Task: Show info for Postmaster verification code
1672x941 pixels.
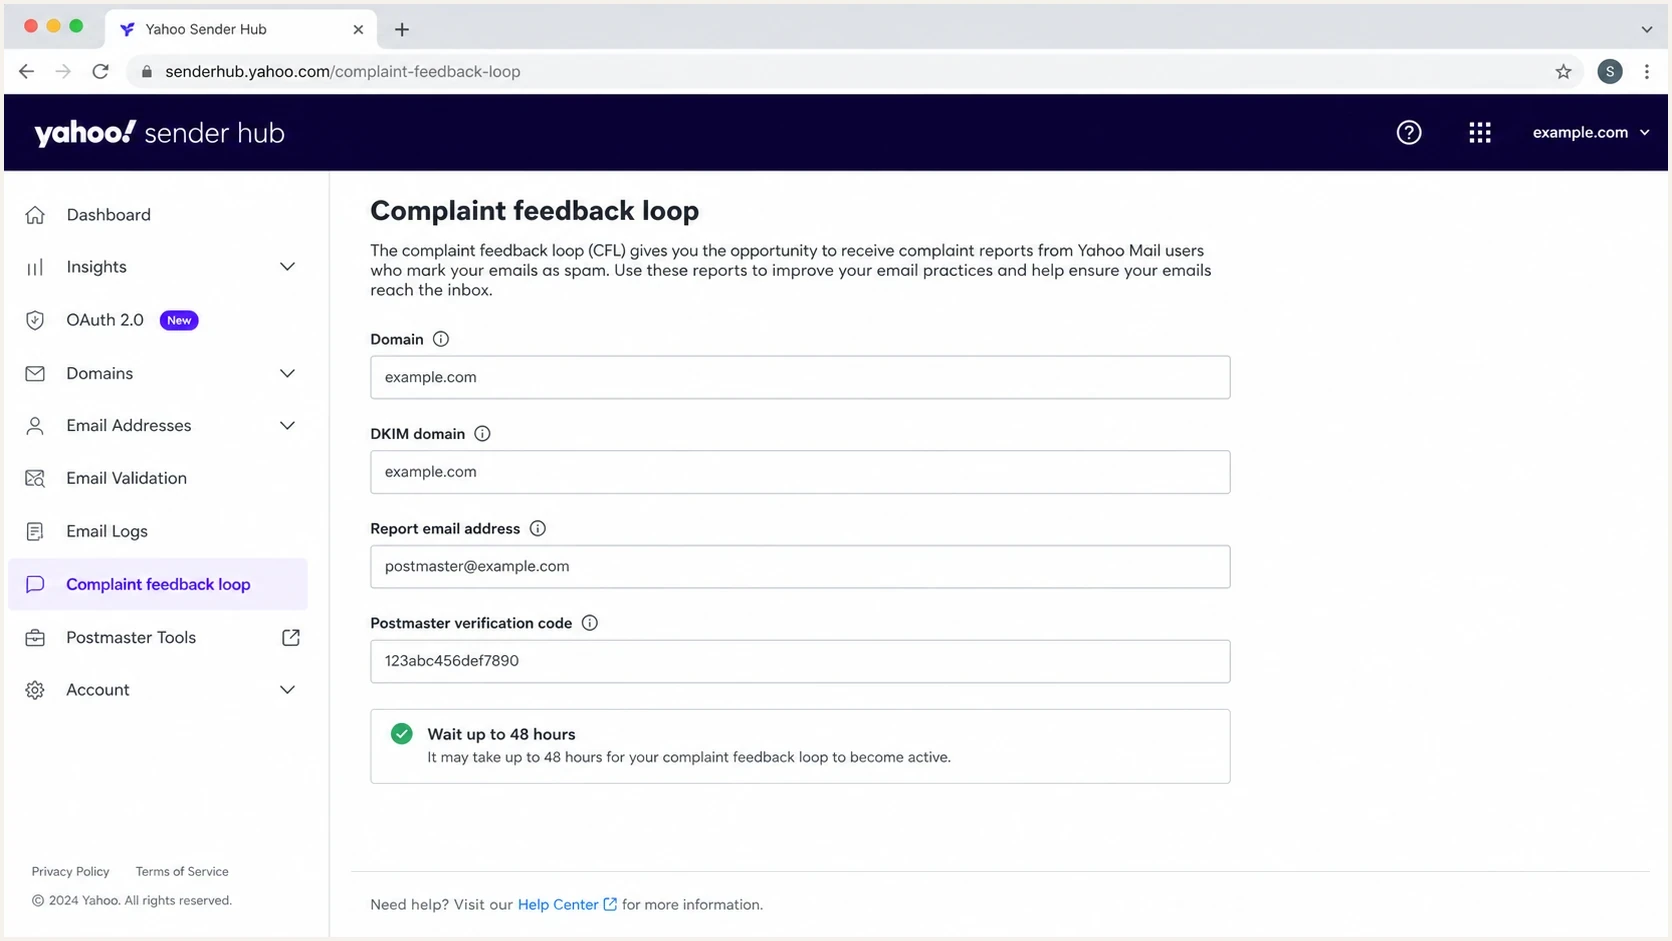Action: pos(590,623)
